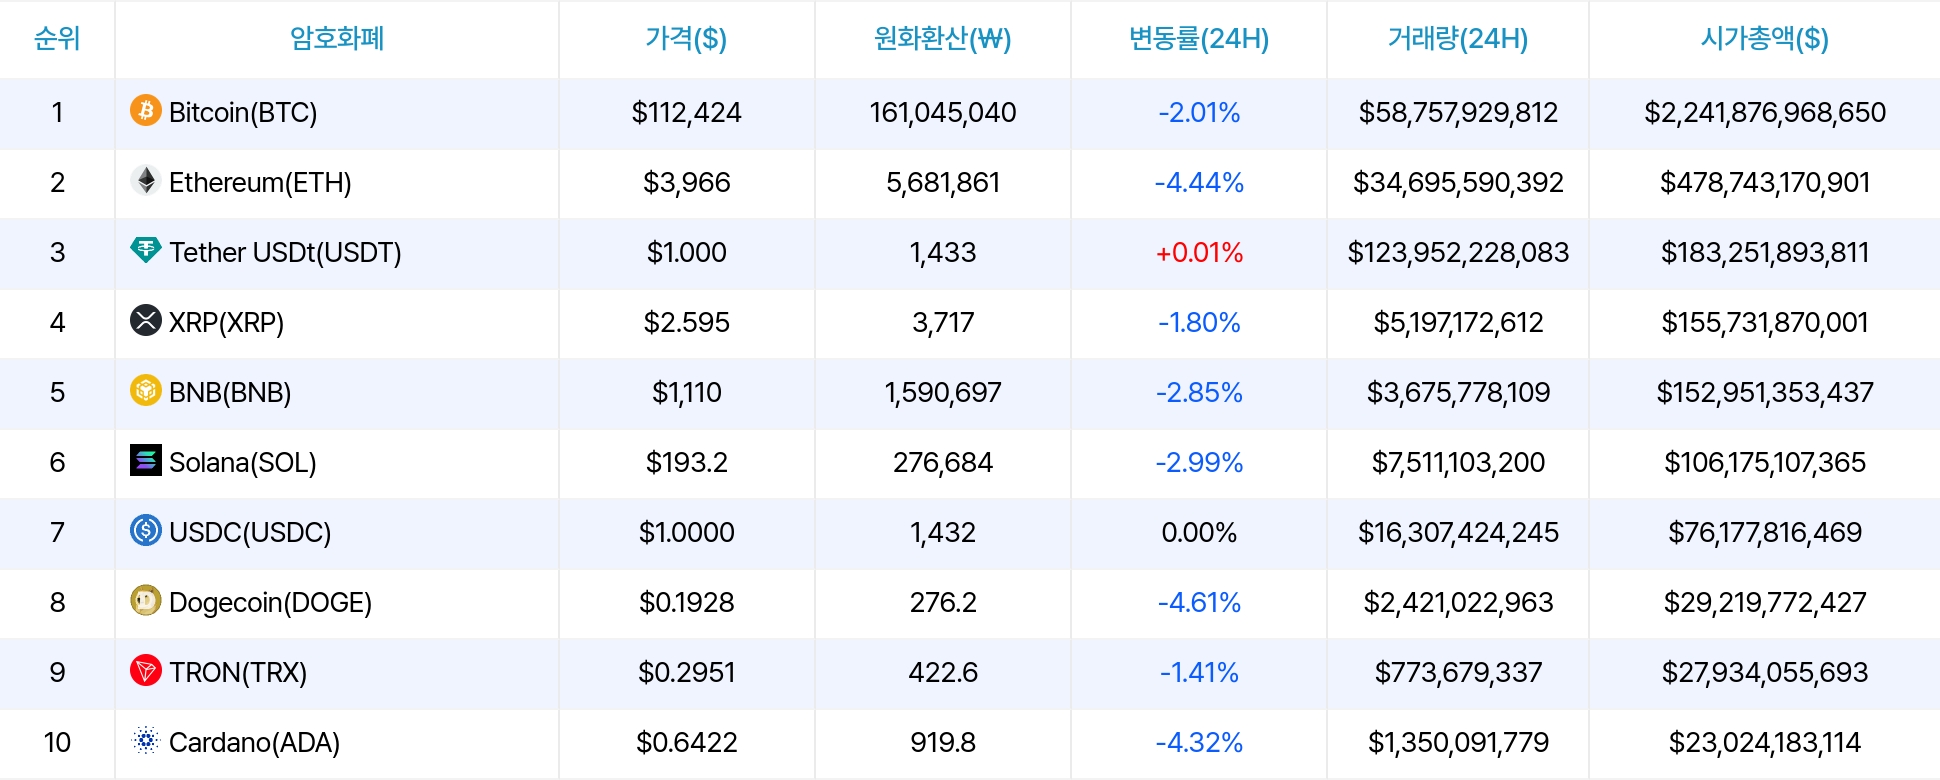This screenshot has height=780, width=1940.
Task: Click Tether change +0.01%
Action: pyautogui.click(x=1199, y=253)
